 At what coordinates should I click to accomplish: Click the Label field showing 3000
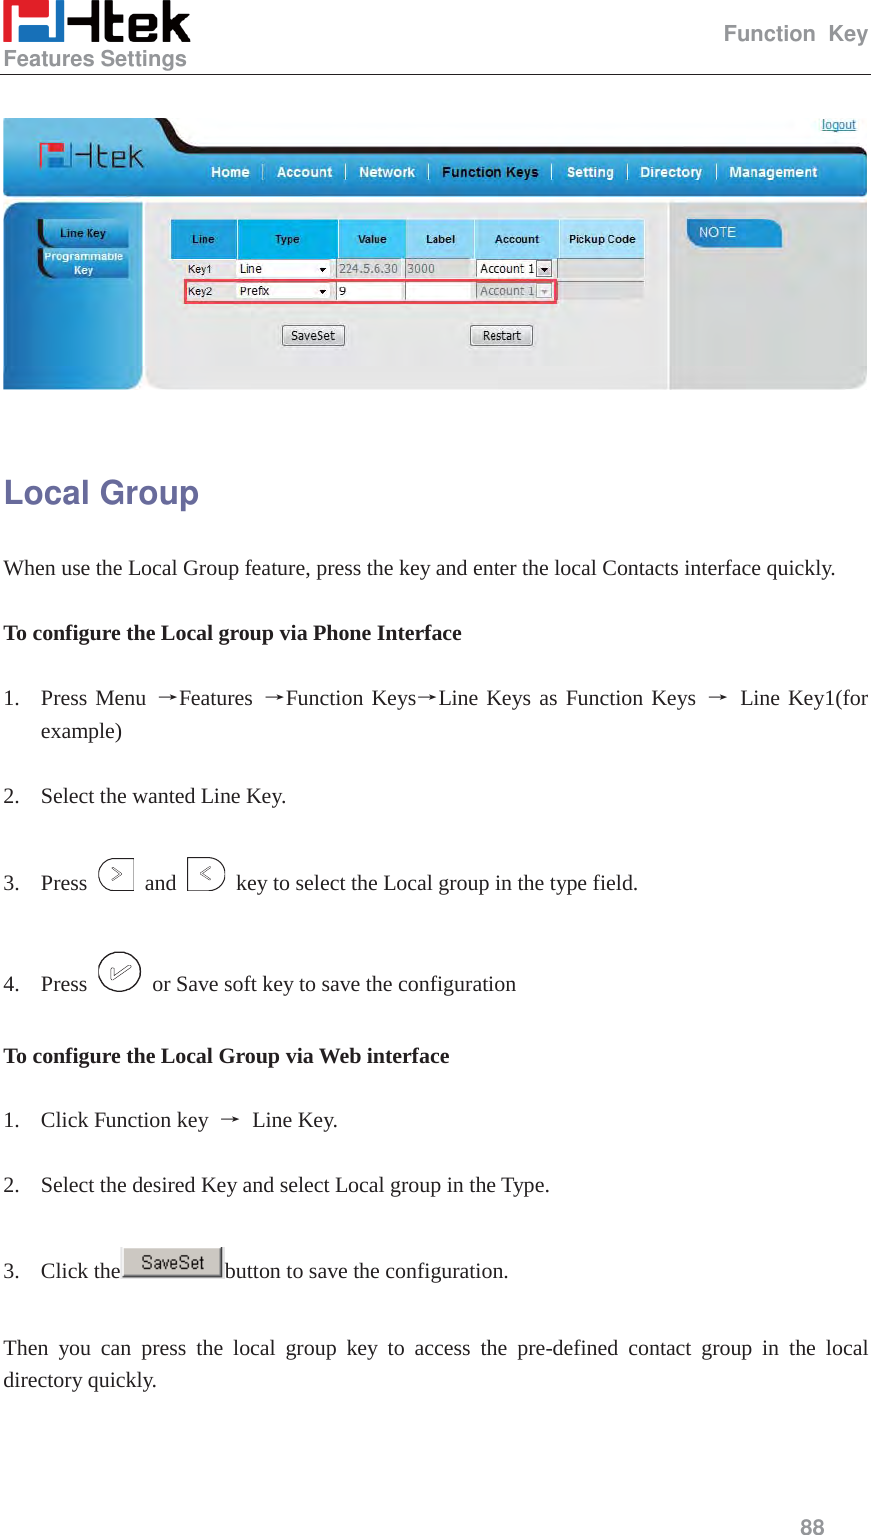440,268
